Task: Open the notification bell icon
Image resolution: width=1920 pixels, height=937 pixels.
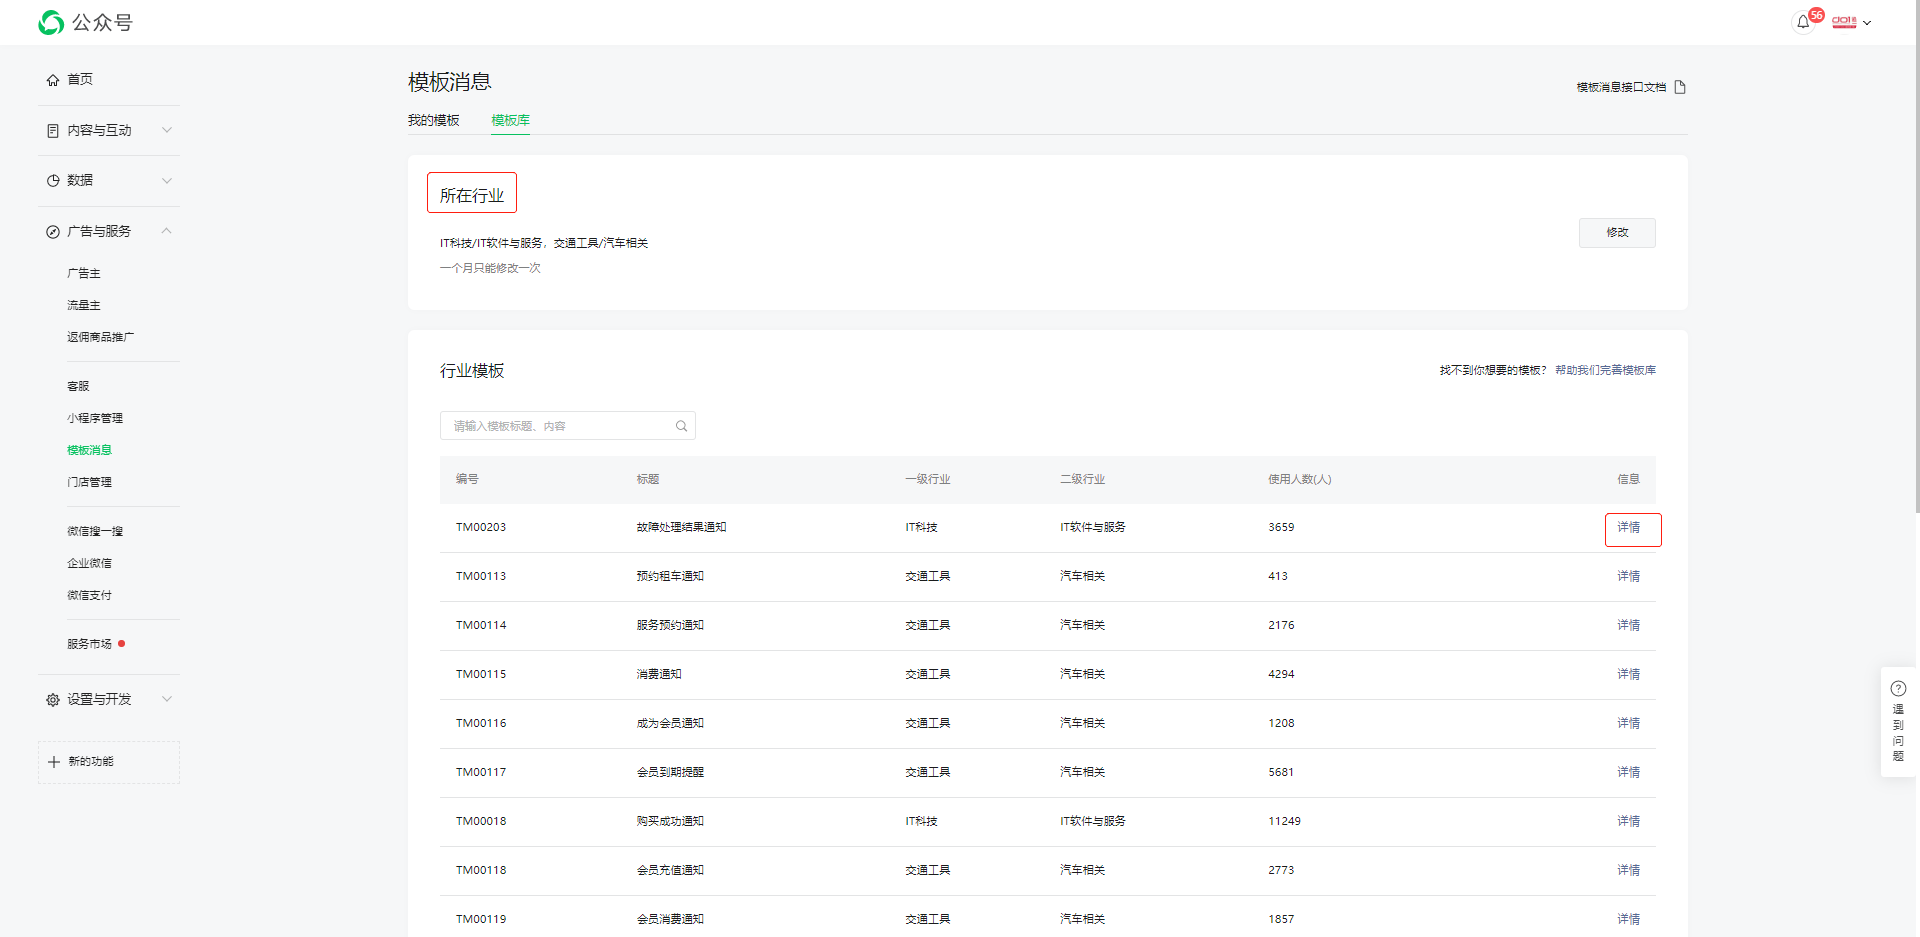Action: pos(1803,22)
